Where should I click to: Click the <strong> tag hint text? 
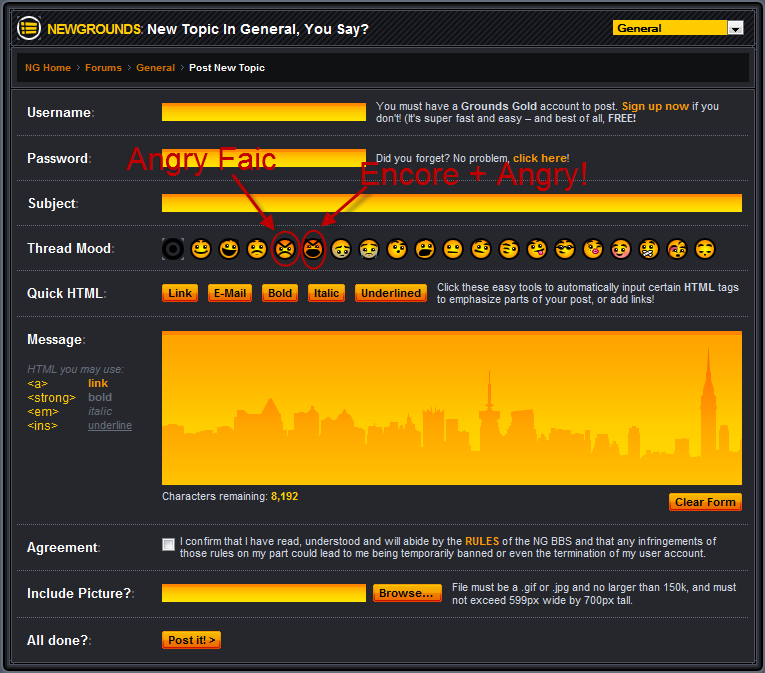point(52,398)
